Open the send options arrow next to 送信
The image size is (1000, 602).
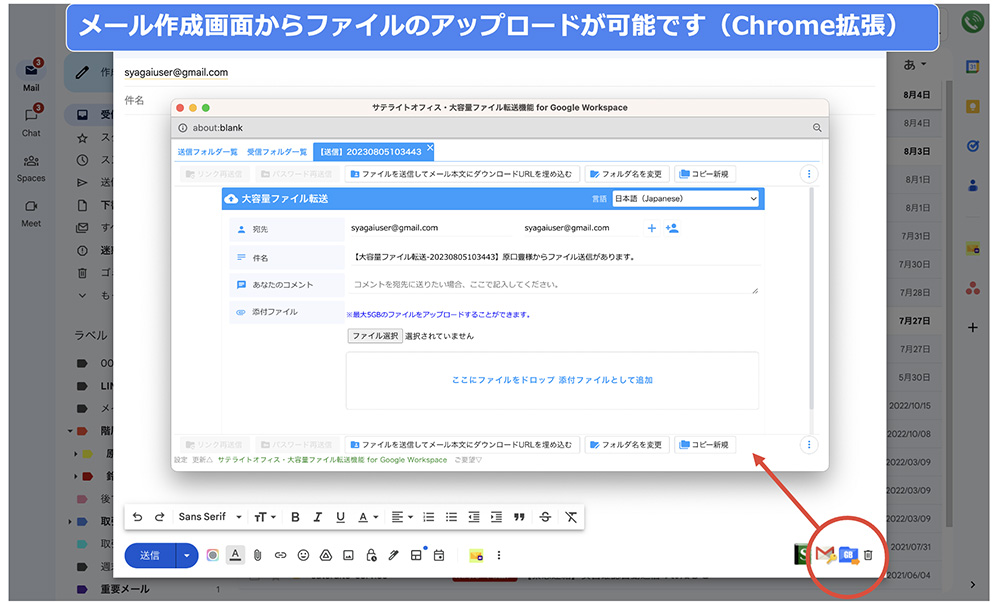tap(187, 555)
